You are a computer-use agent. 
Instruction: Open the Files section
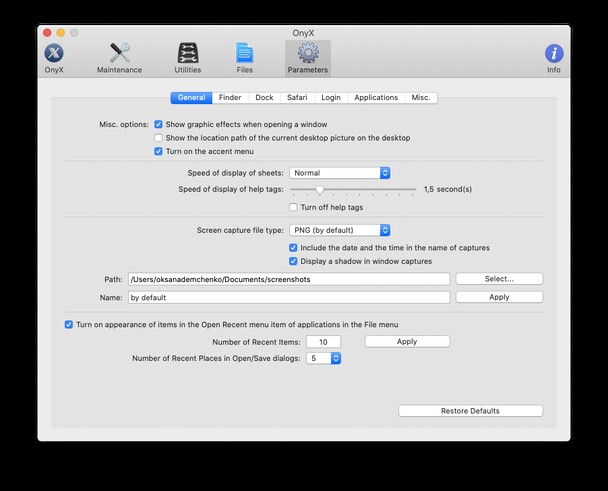pos(245,58)
